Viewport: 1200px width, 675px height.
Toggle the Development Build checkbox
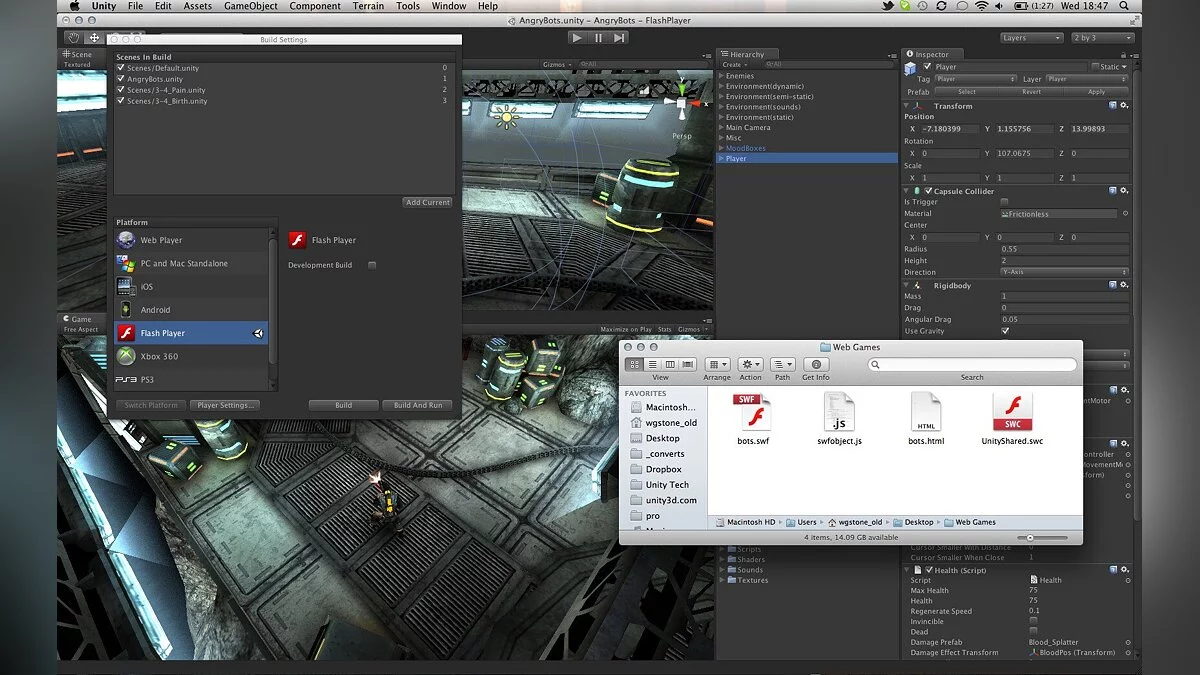pyautogui.click(x=372, y=265)
